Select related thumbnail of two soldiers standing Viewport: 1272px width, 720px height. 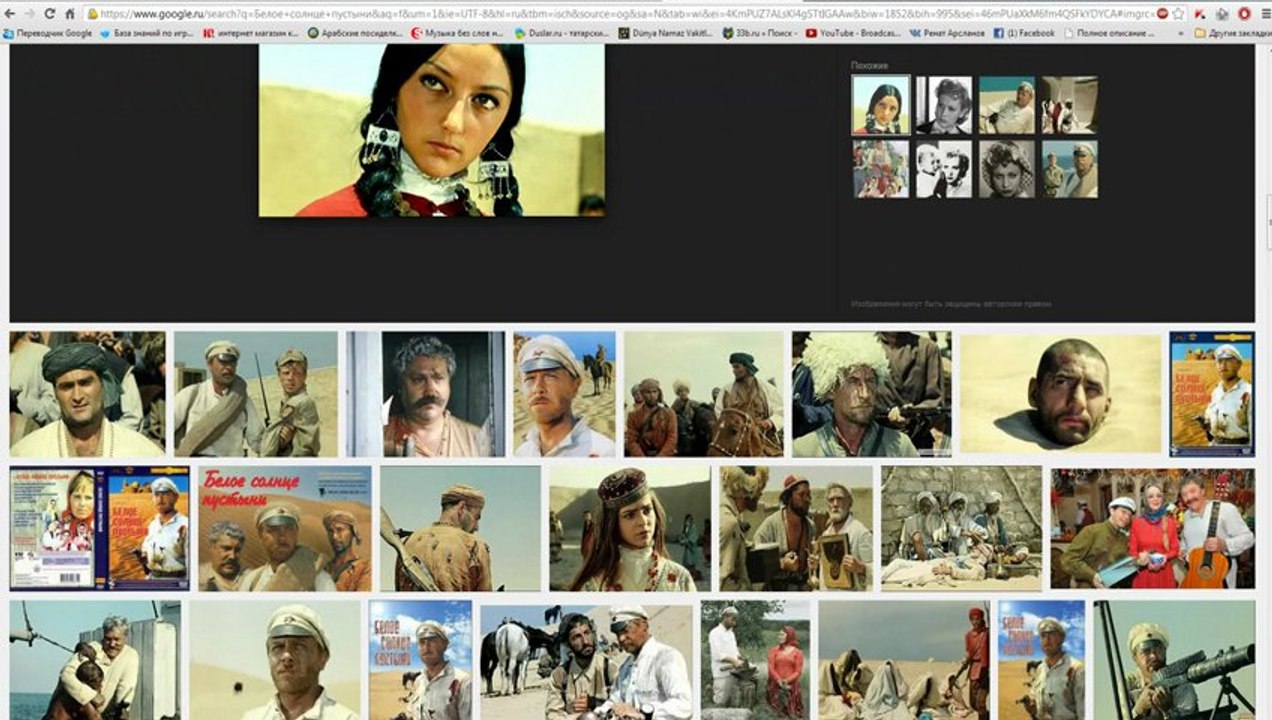pyautogui.click(x=1069, y=168)
